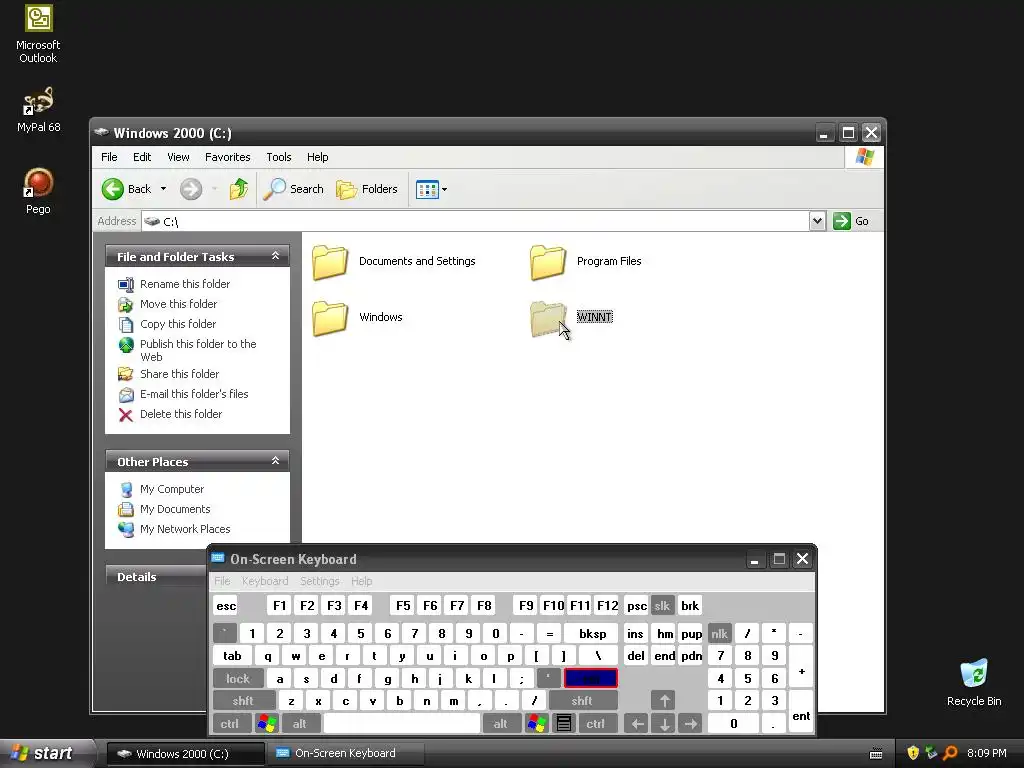Viewport: 1024px width, 768px height.
Task: Click the right arrow key
Action: (x=690, y=724)
